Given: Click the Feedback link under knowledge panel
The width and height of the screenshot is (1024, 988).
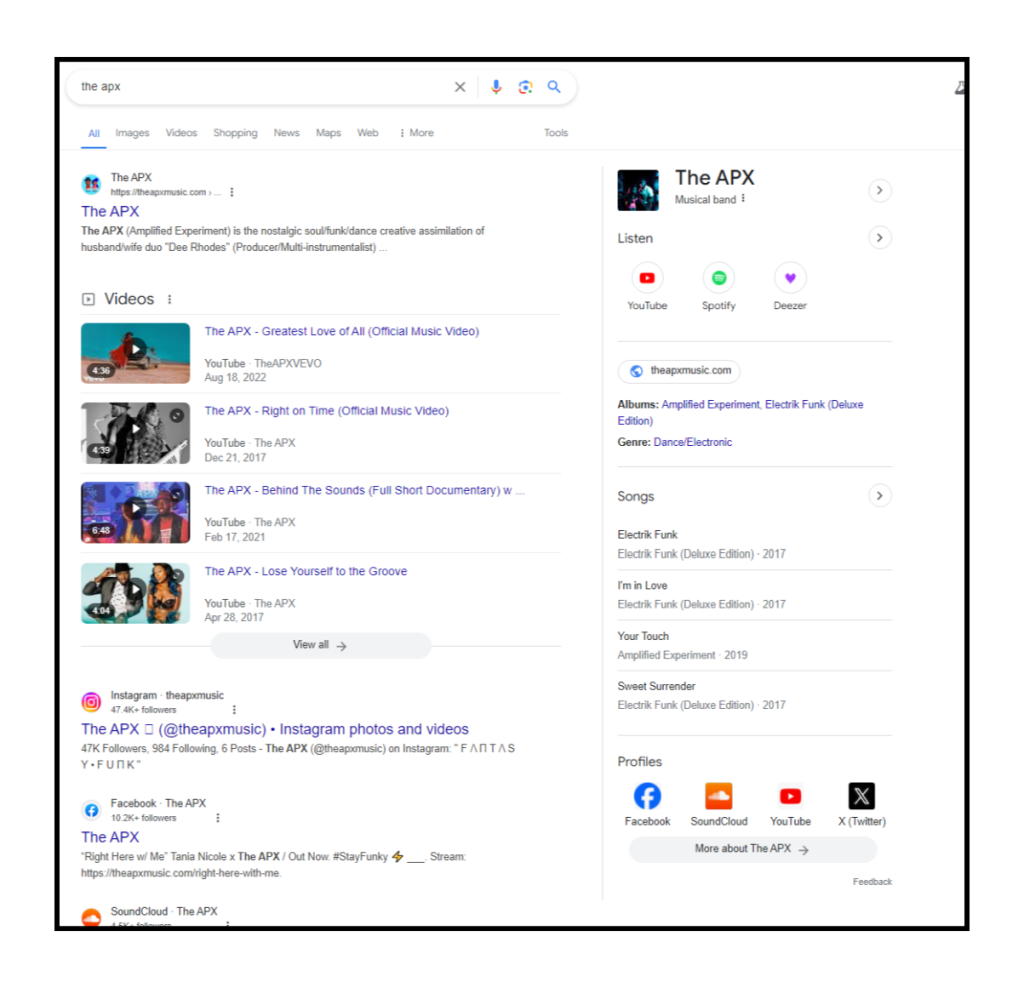Looking at the screenshot, I should click(872, 882).
